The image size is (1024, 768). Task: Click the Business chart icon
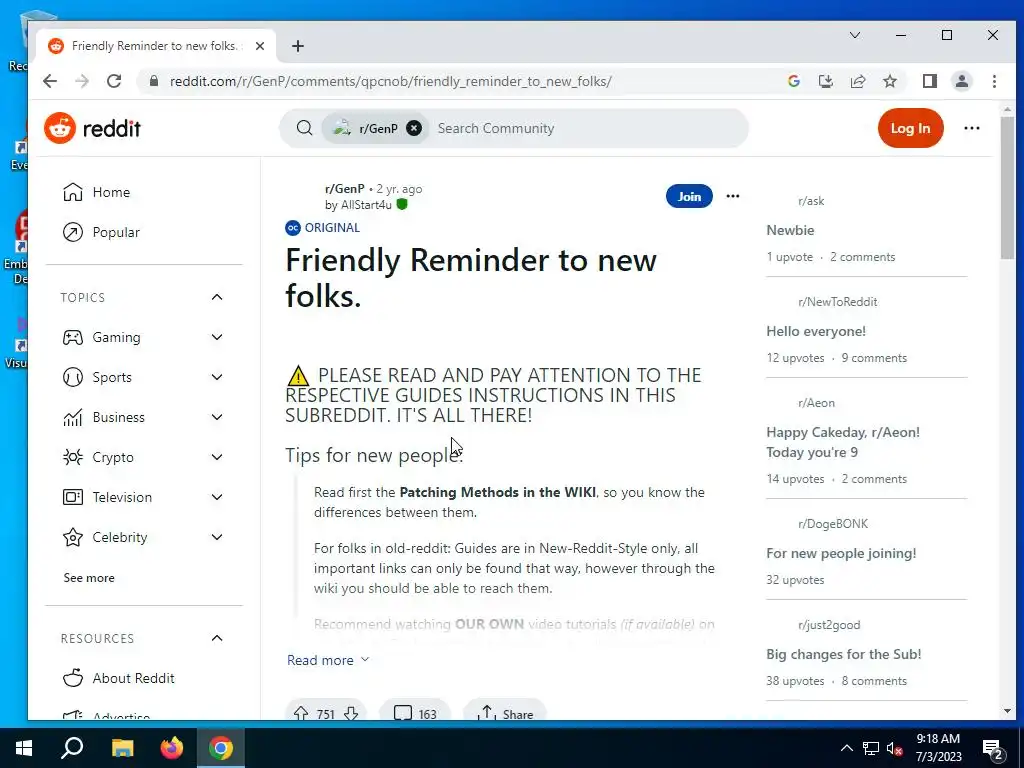pyautogui.click(x=72, y=417)
